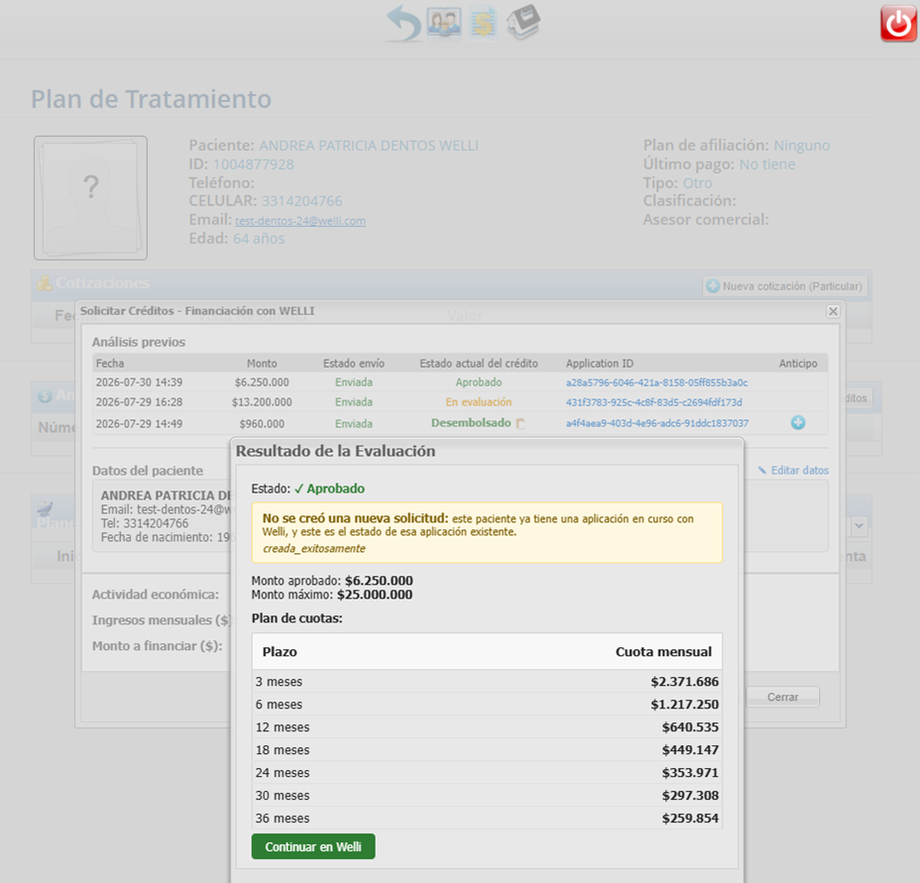Open application ID a28a5796 link
920x883 pixels.
(x=657, y=383)
